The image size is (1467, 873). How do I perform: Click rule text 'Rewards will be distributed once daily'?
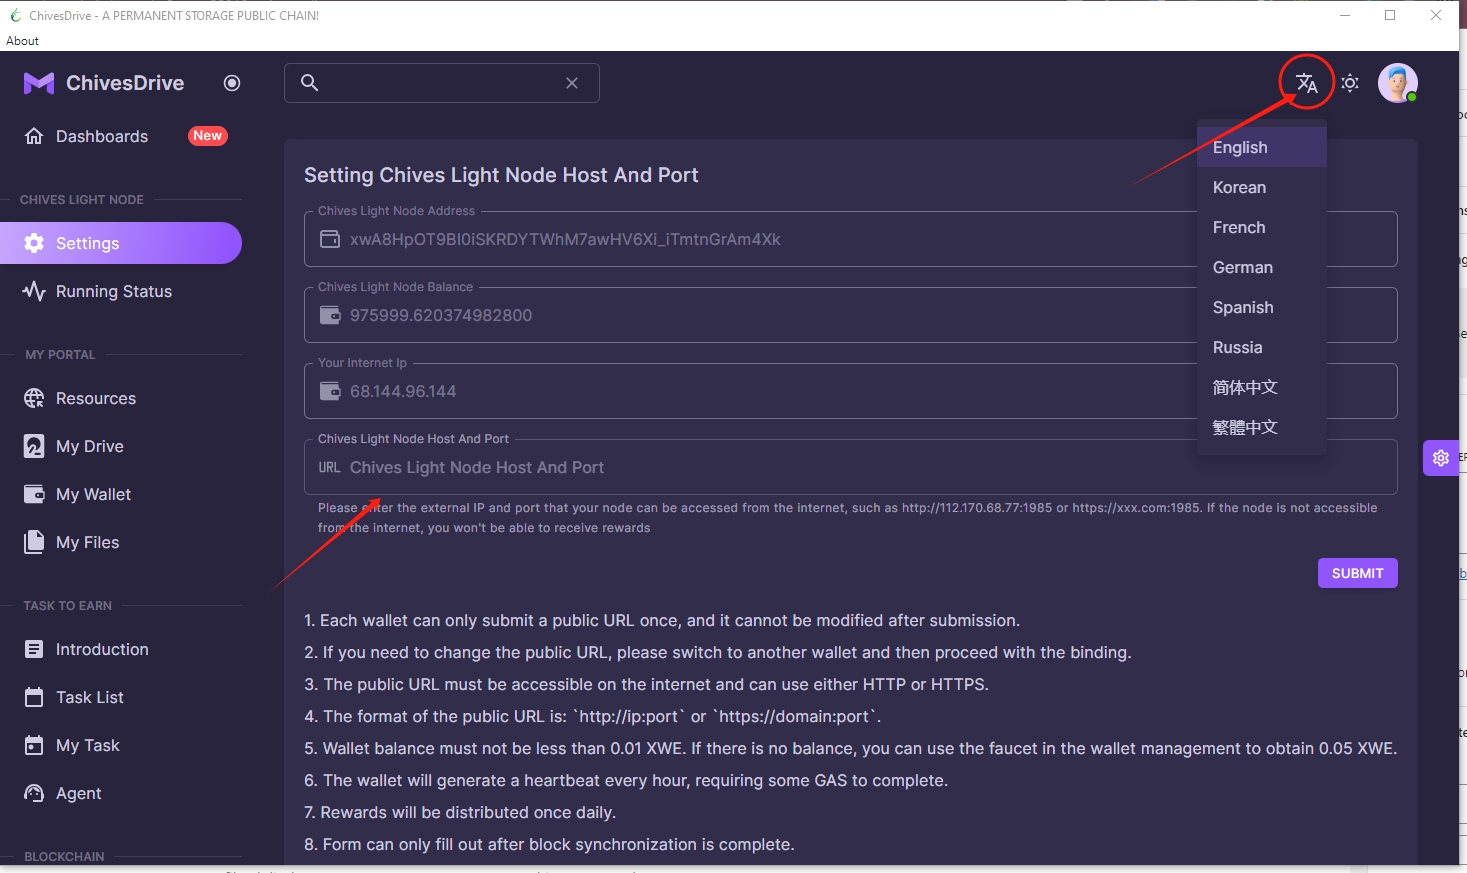tap(460, 812)
